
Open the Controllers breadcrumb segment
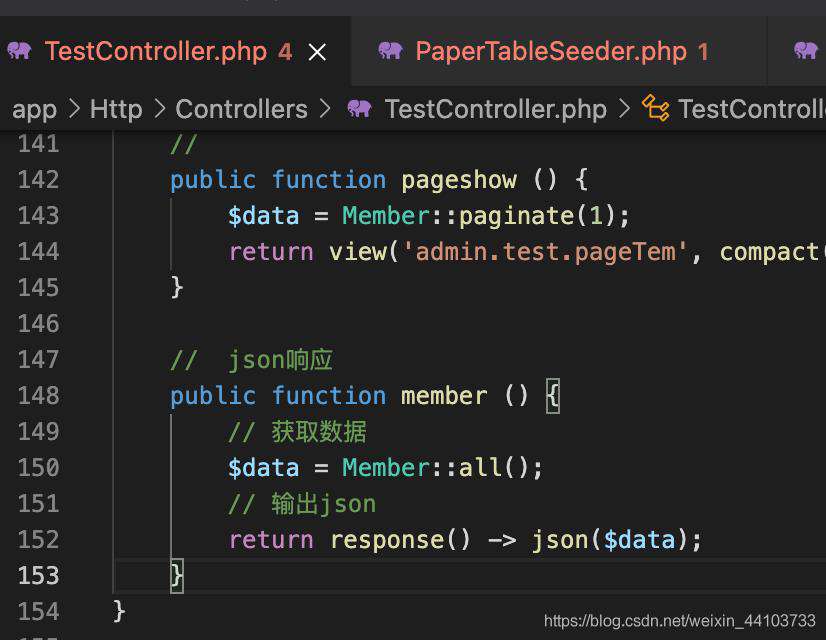(241, 109)
